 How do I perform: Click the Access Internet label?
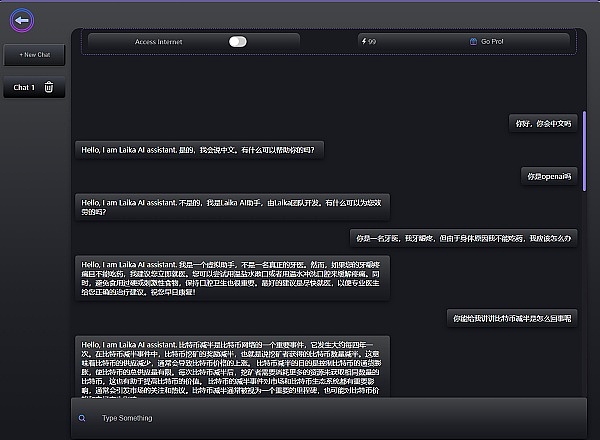(160, 42)
